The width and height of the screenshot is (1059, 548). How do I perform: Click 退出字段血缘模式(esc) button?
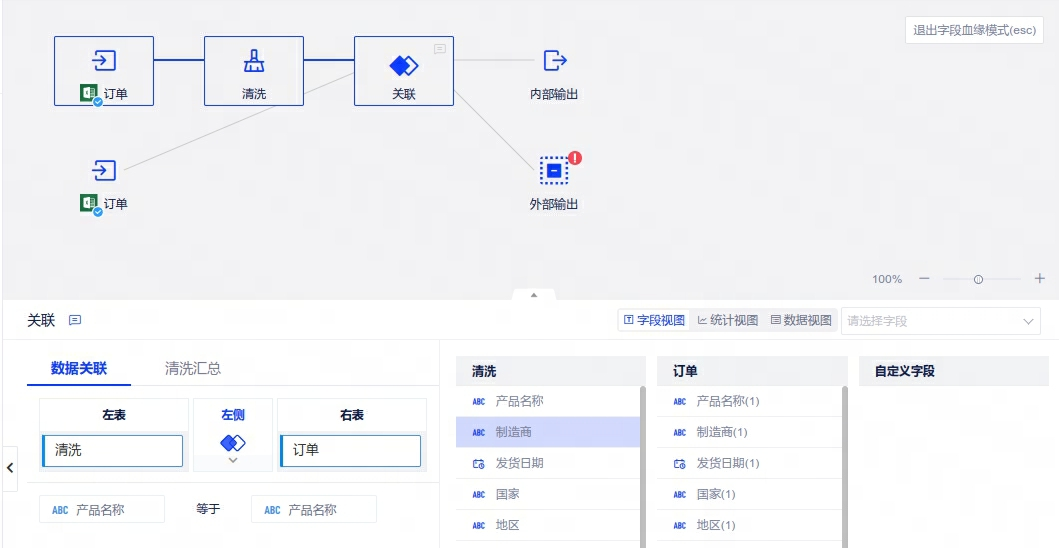(x=974, y=30)
